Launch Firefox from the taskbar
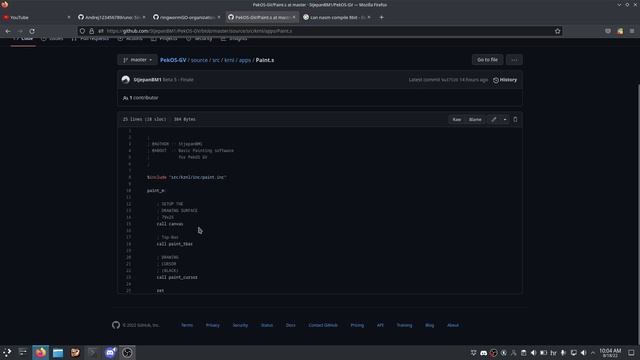The height and width of the screenshot is (360, 640). tap(40, 352)
